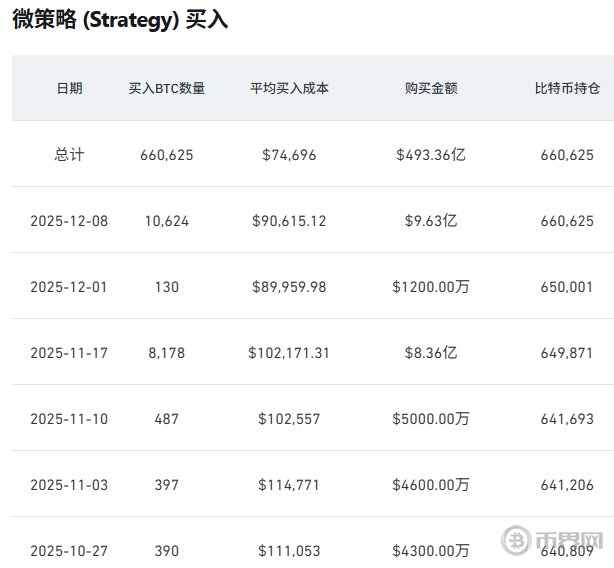
Task: Select the 2025-11-10 date cell
Action: pyautogui.click(x=69, y=418)
